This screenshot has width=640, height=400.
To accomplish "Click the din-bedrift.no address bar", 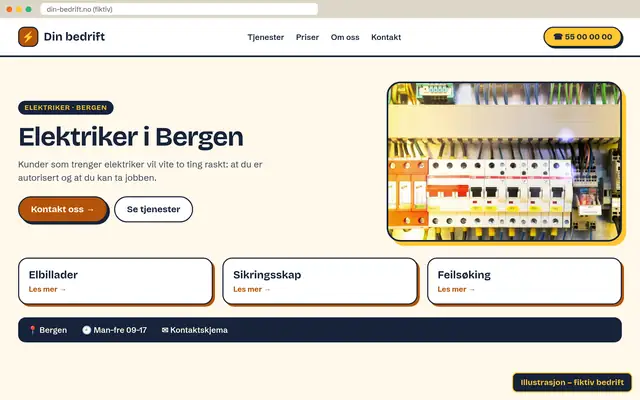I will coord(179,9).
